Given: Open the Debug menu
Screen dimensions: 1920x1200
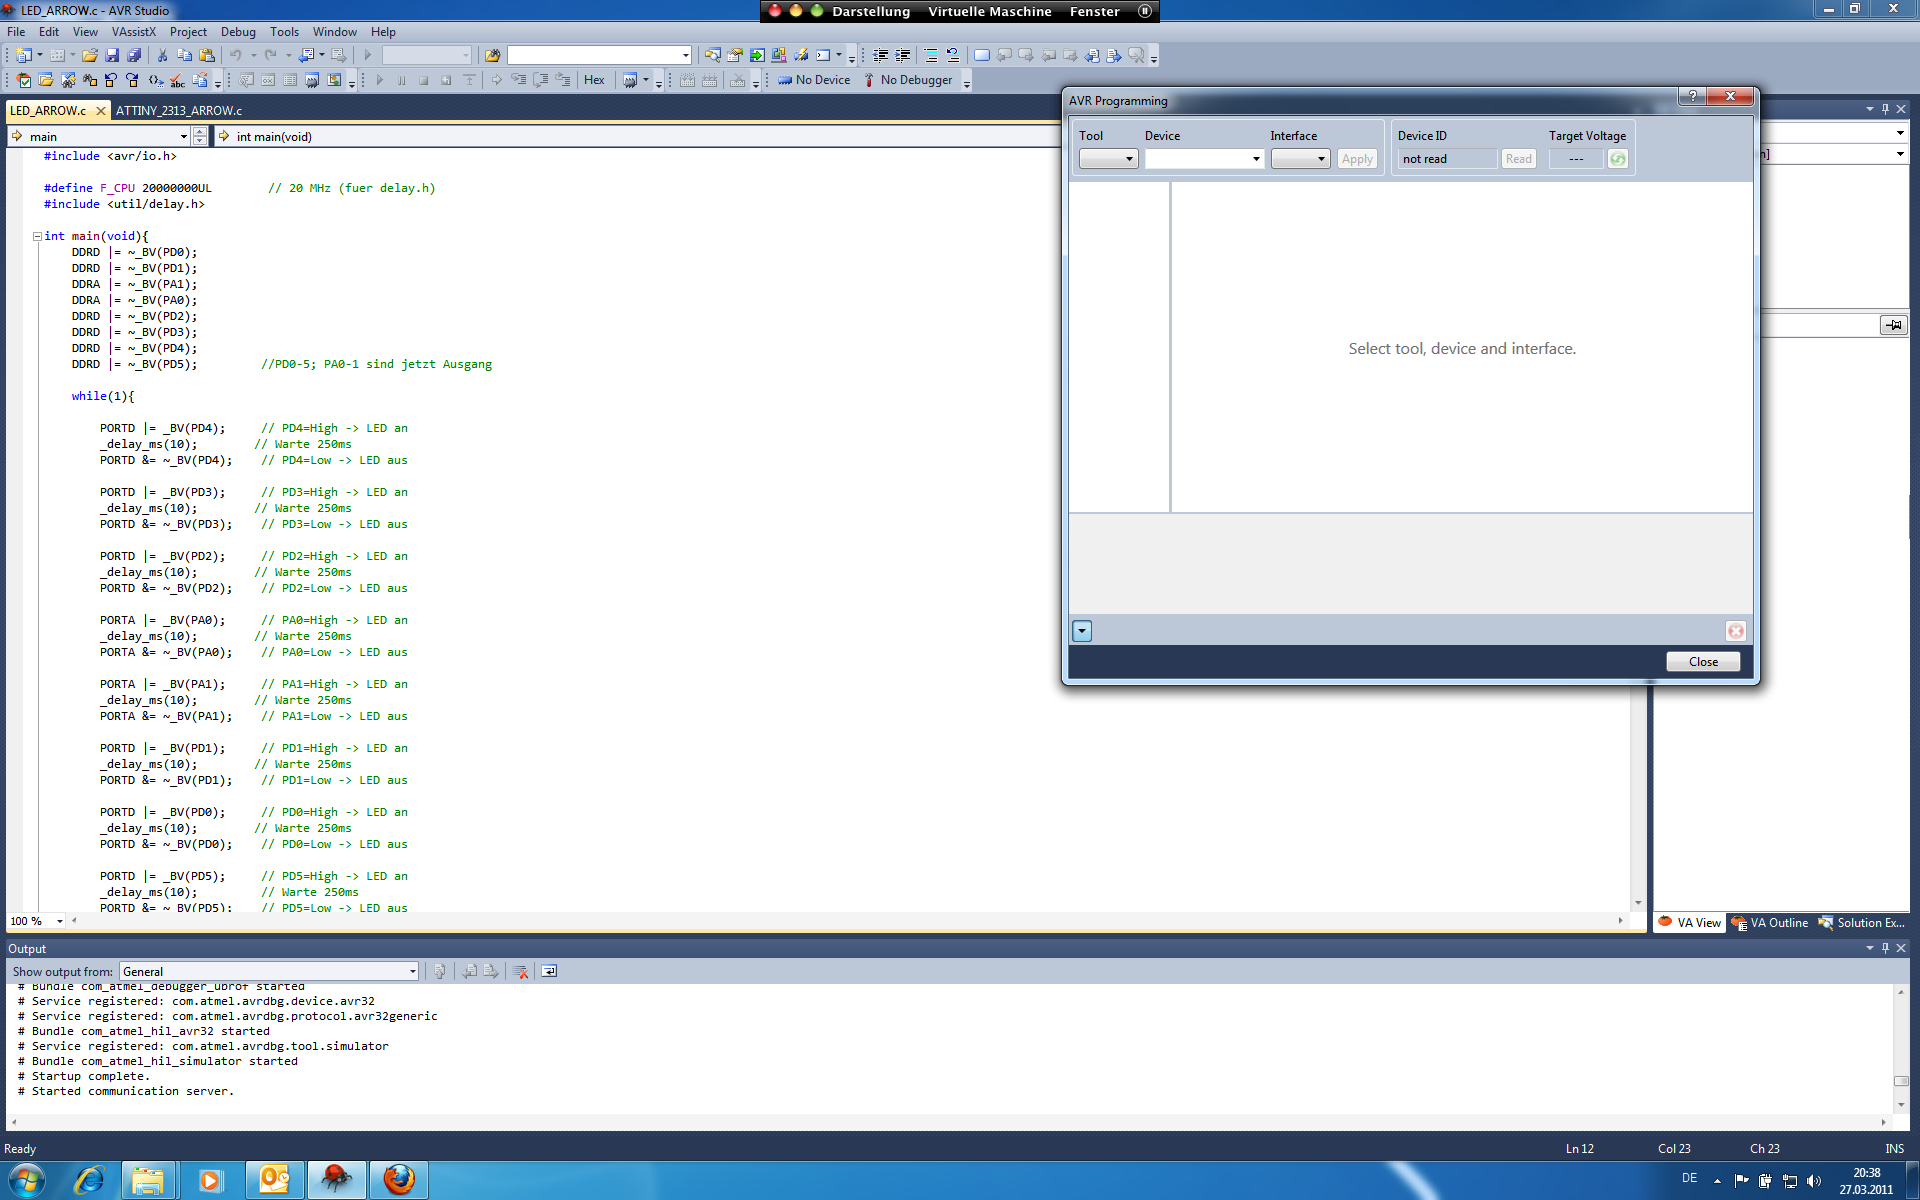Looking at the screenshot, I should [x=238, y=32].
